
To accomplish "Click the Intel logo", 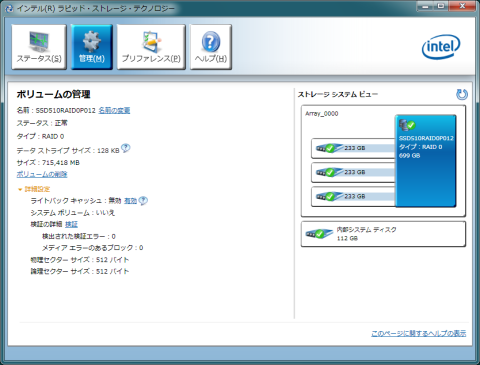I will [x=441, y=47].
